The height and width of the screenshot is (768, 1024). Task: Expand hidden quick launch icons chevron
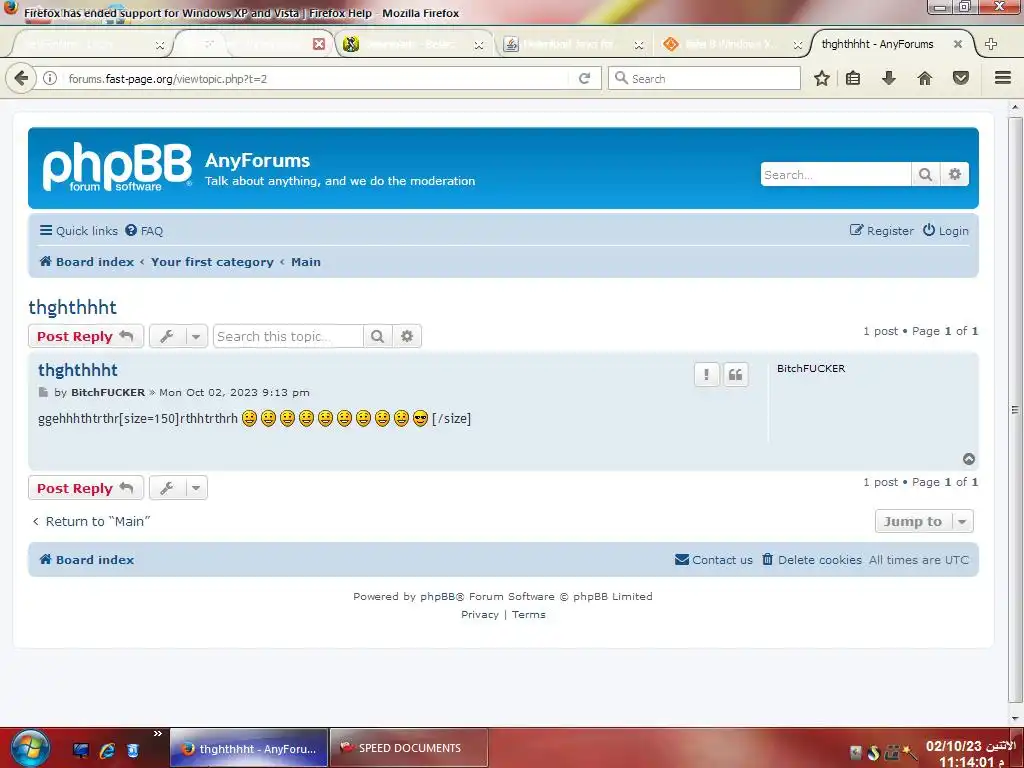coord(157,734)
